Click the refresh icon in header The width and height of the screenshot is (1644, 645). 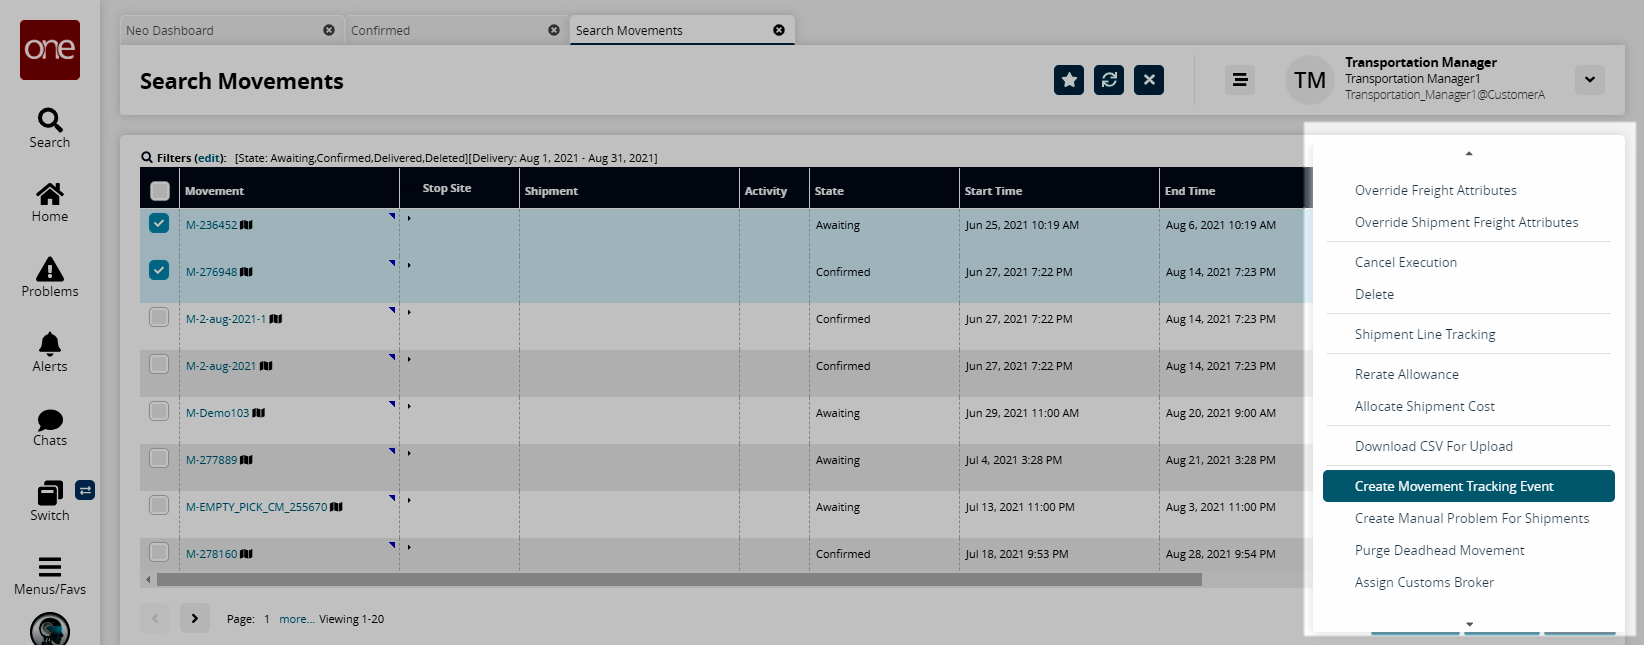coord(1109,80)
